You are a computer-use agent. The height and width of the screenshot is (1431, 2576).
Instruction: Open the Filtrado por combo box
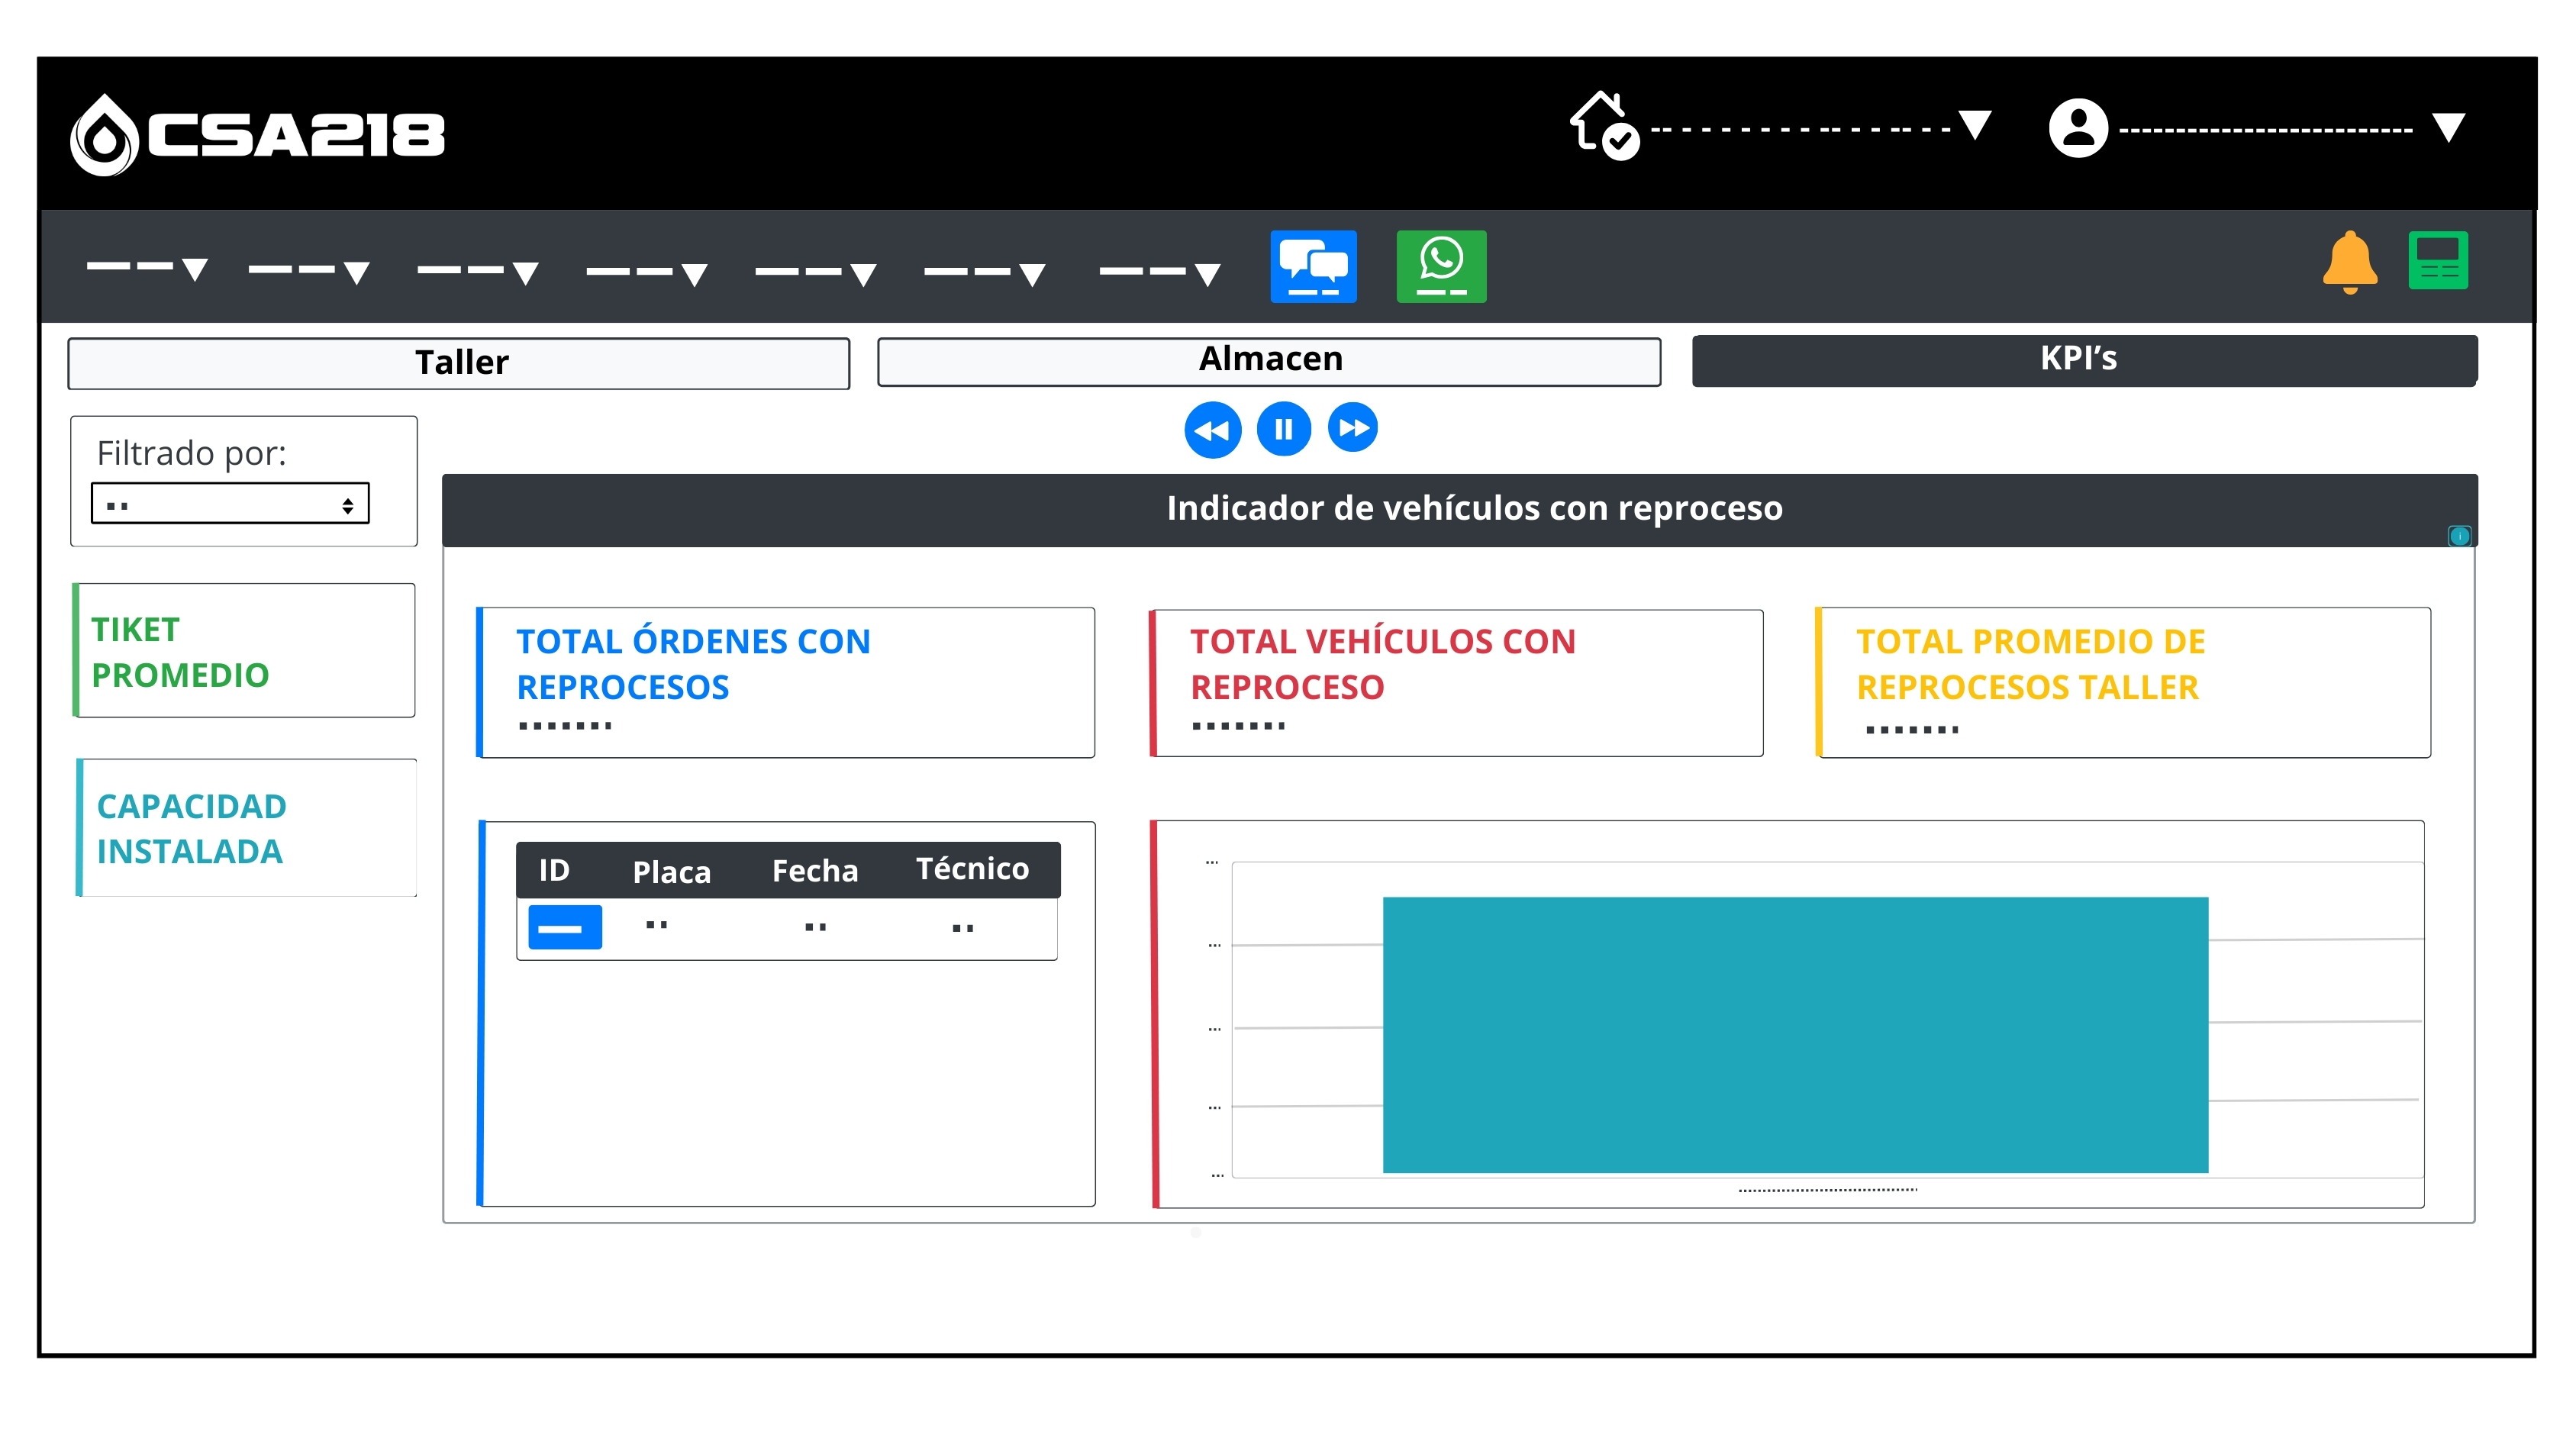click(229, 503)
